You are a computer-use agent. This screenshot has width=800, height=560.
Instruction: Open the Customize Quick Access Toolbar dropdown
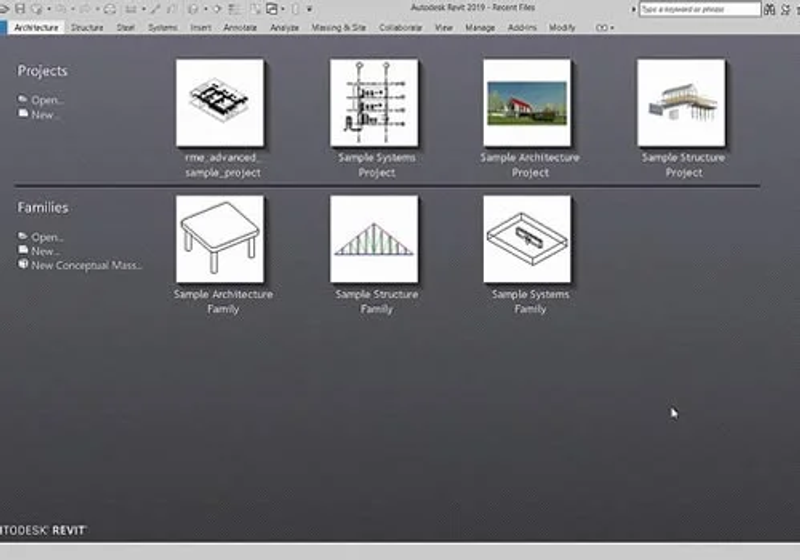pos(309,9)
